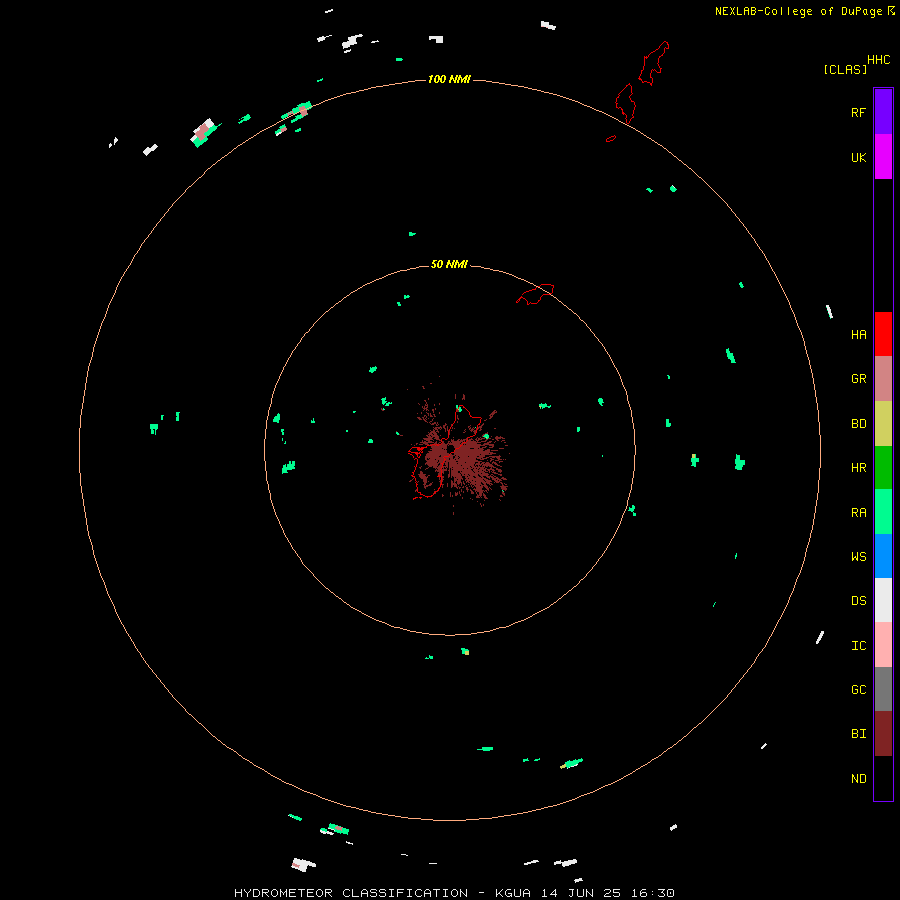Click the "IC" legend label
This screenshot has width=900, height=900.
click(x=859, y=645)
